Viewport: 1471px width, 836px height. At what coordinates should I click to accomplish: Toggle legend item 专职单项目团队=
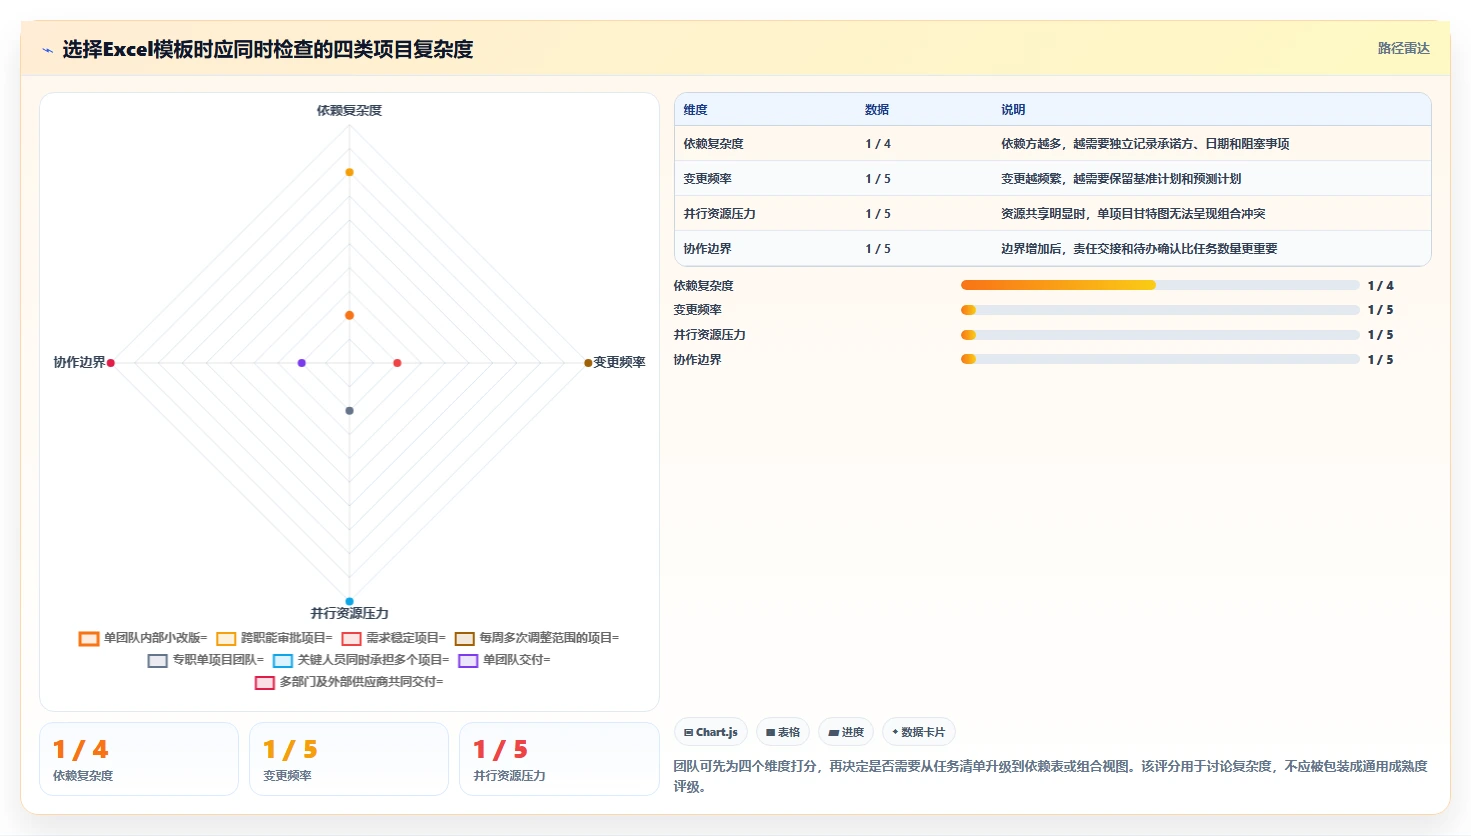click(x=206, y=660)
